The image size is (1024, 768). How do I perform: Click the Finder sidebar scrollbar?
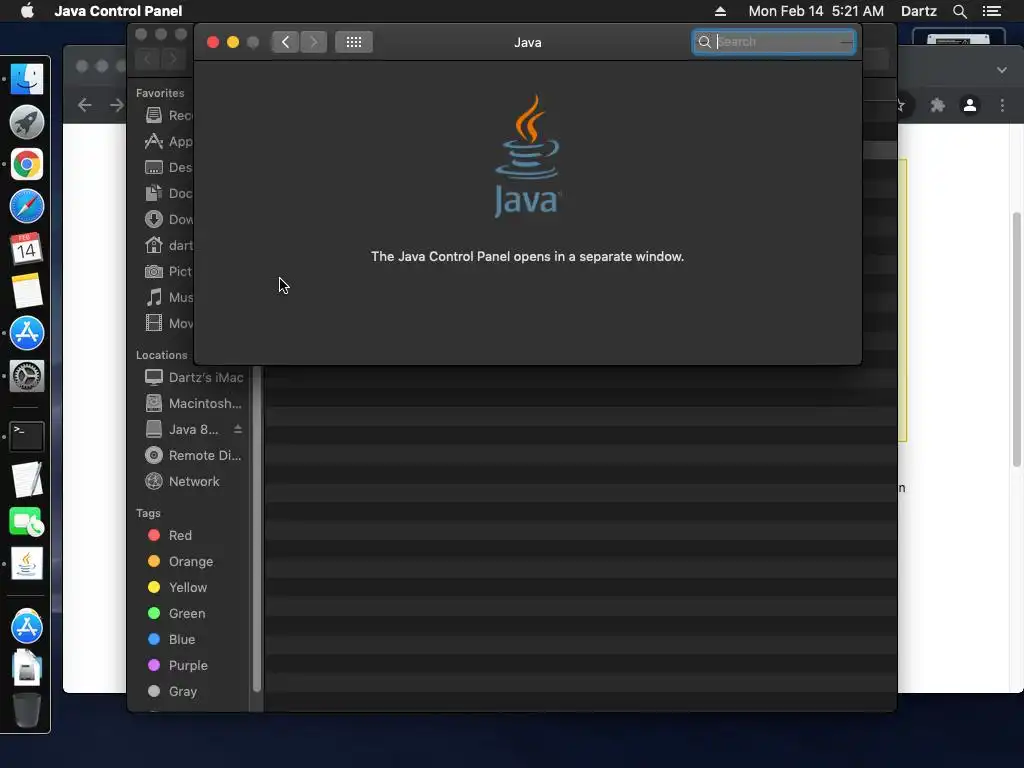[257, 529]
